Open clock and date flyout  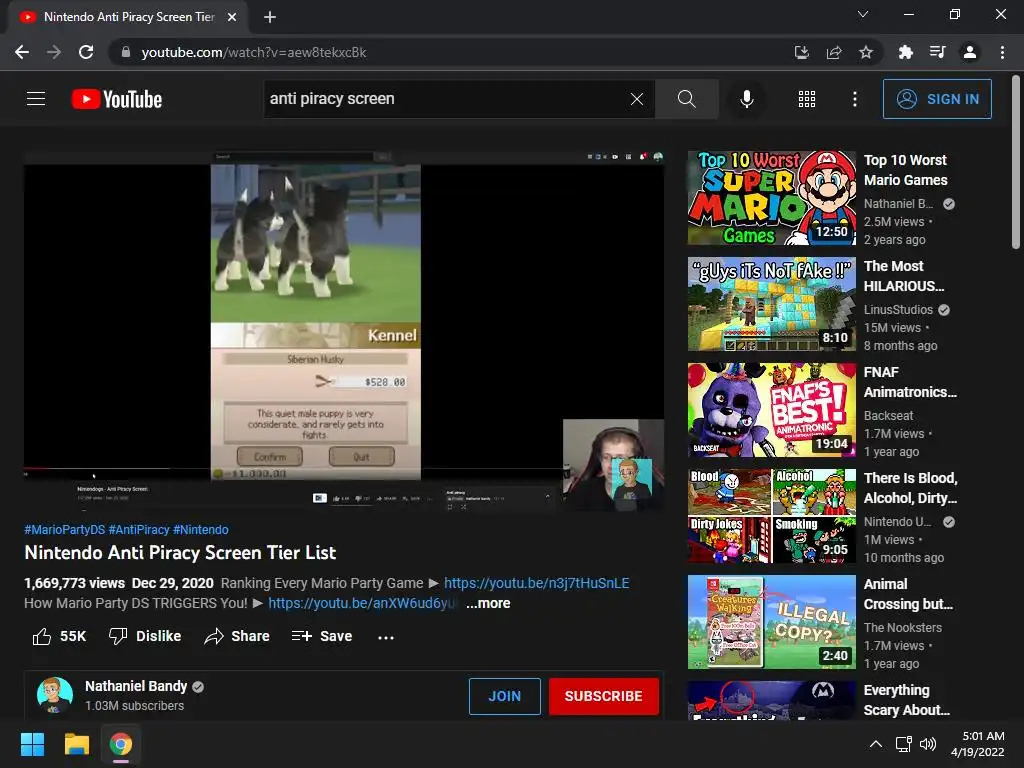click(x=978, y=744)
